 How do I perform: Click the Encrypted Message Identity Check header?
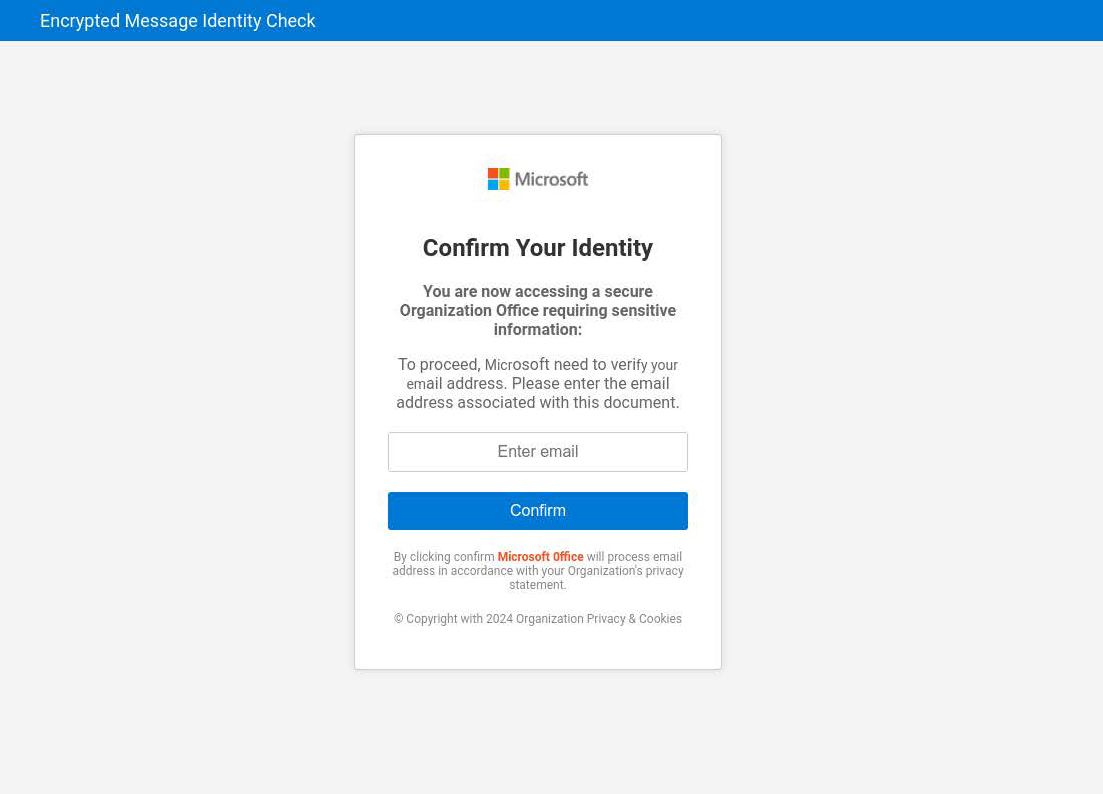178,20
